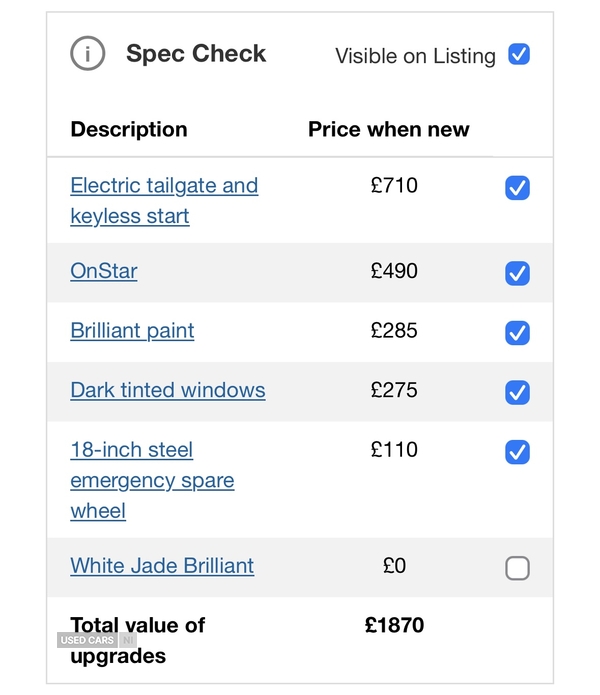Open the Electric tailgate and keyless start link

click(164, 201)
